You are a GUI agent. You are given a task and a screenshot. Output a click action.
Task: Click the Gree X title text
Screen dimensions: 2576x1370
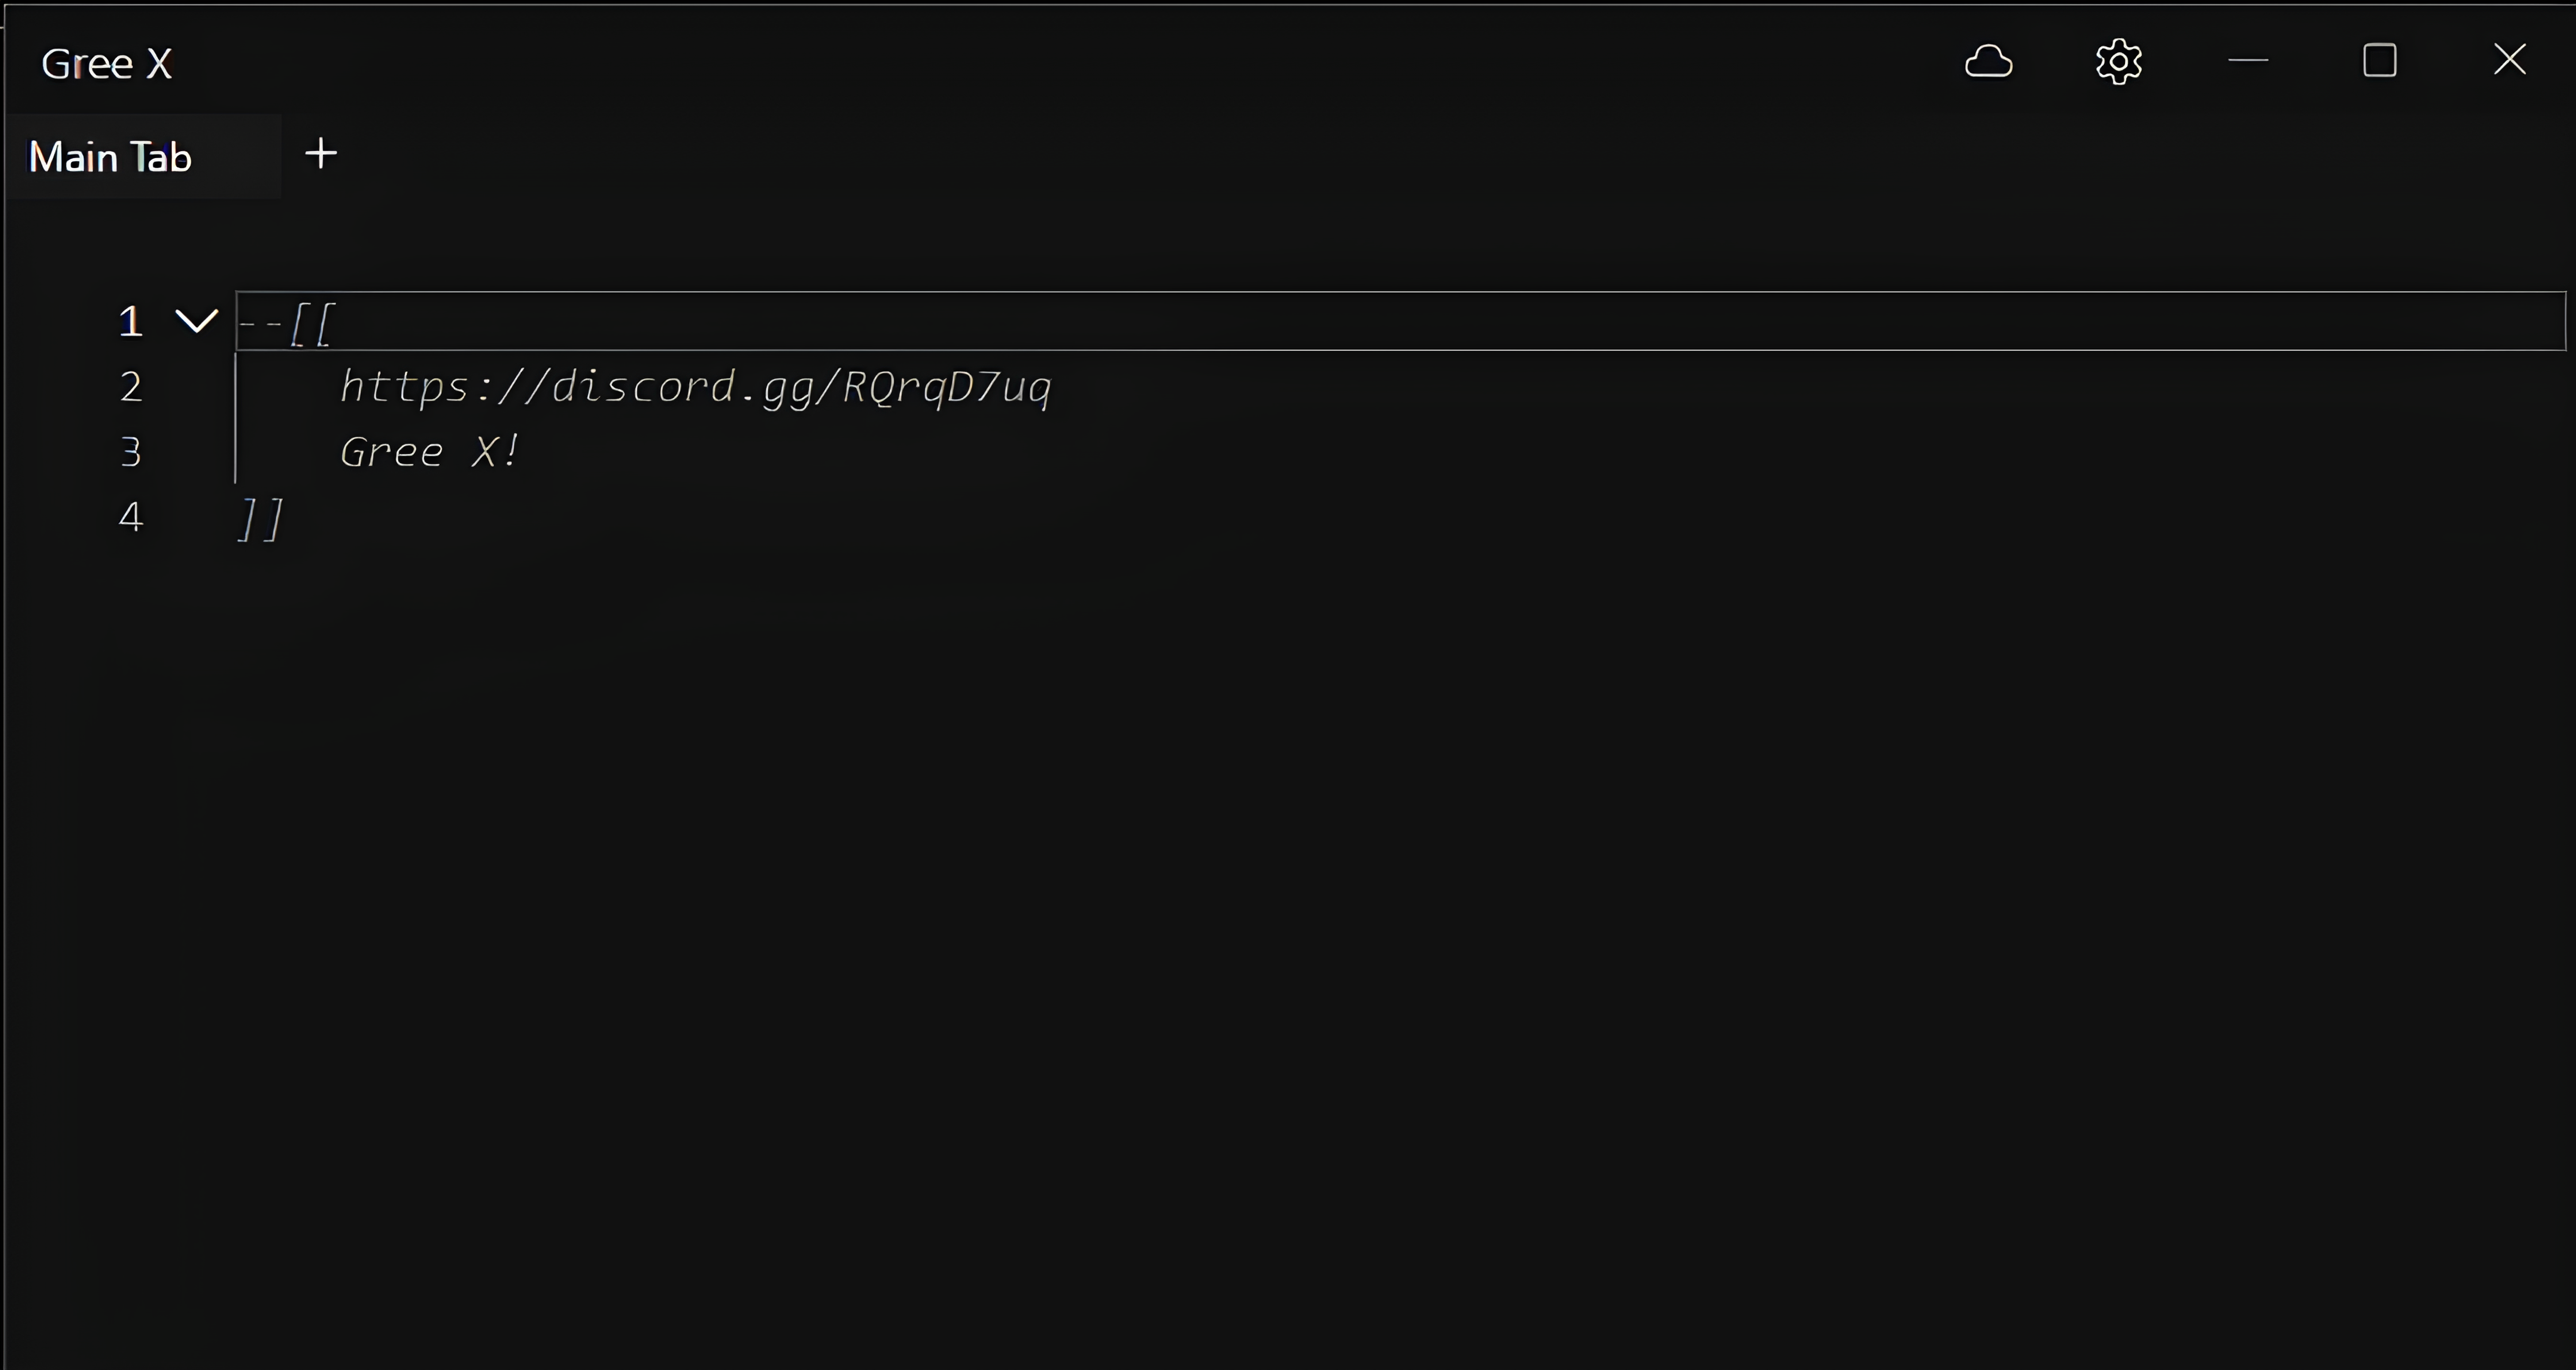(x=106, y=64)
